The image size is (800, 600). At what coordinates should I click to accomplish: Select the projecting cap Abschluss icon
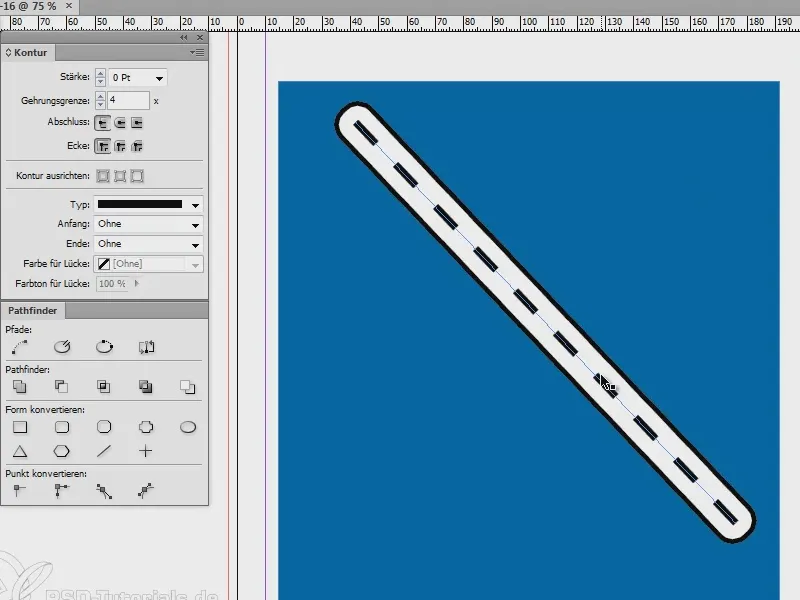point(137,122)
